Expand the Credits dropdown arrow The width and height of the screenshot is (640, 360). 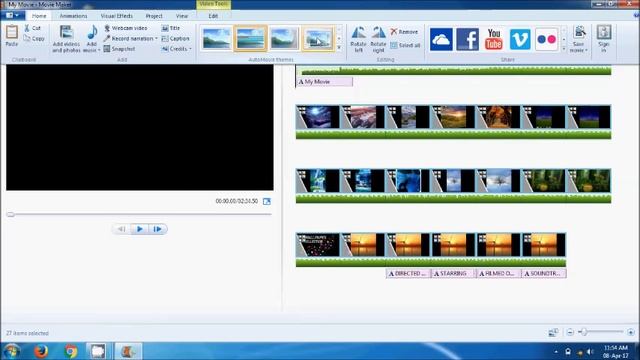point(190,49)
